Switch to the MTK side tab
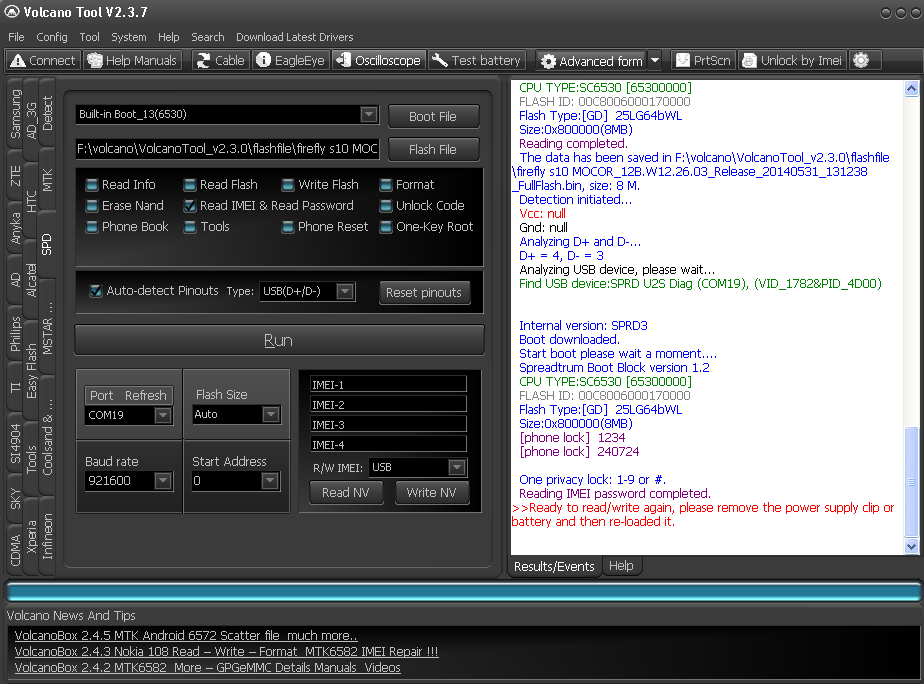Screen dimensions: 924x684 48,180
